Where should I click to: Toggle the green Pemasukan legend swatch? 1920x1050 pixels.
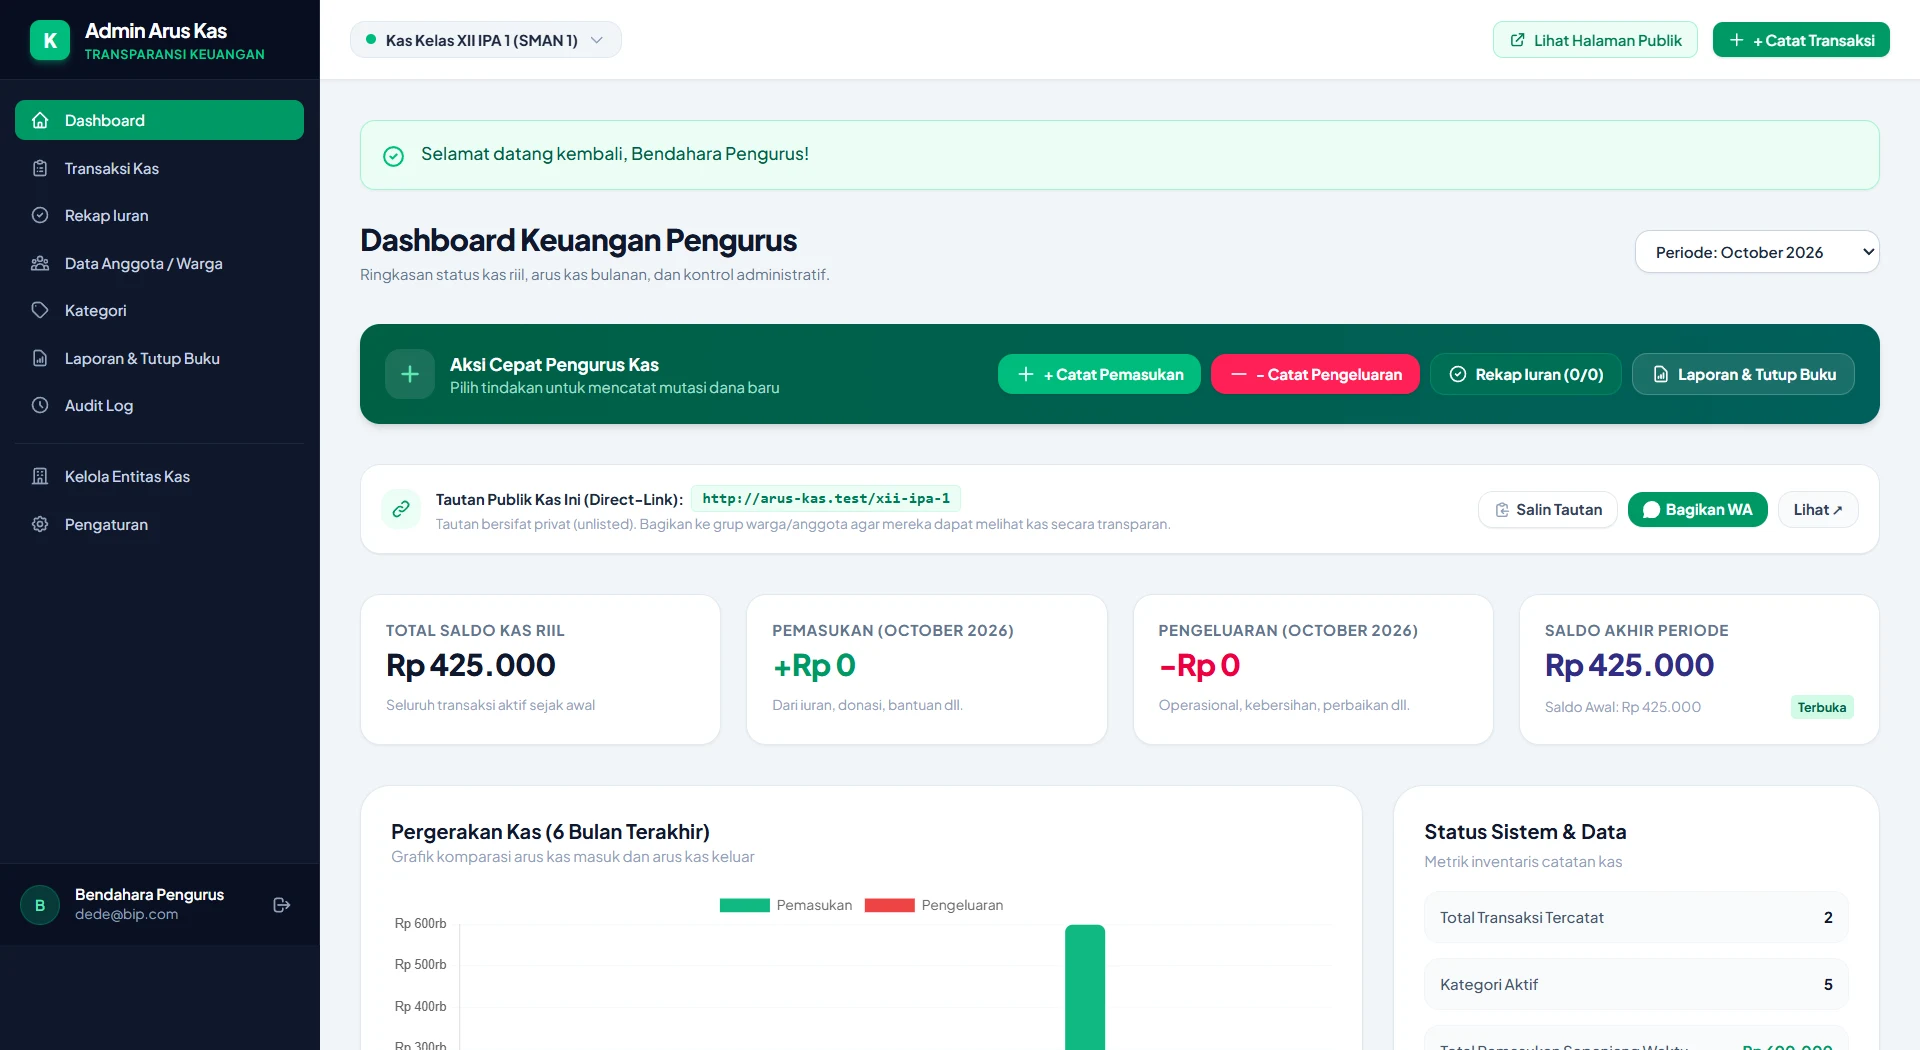[x=745, y=905]
